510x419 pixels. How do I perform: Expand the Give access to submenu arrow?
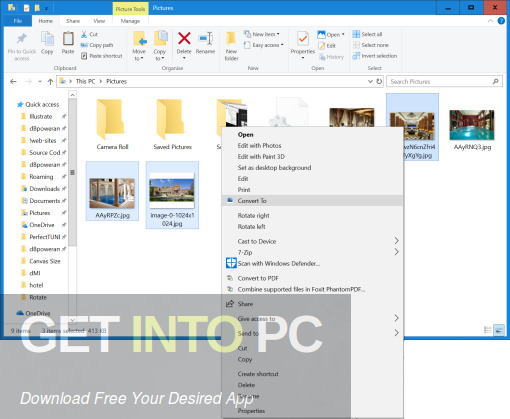[x=396, y=318]
